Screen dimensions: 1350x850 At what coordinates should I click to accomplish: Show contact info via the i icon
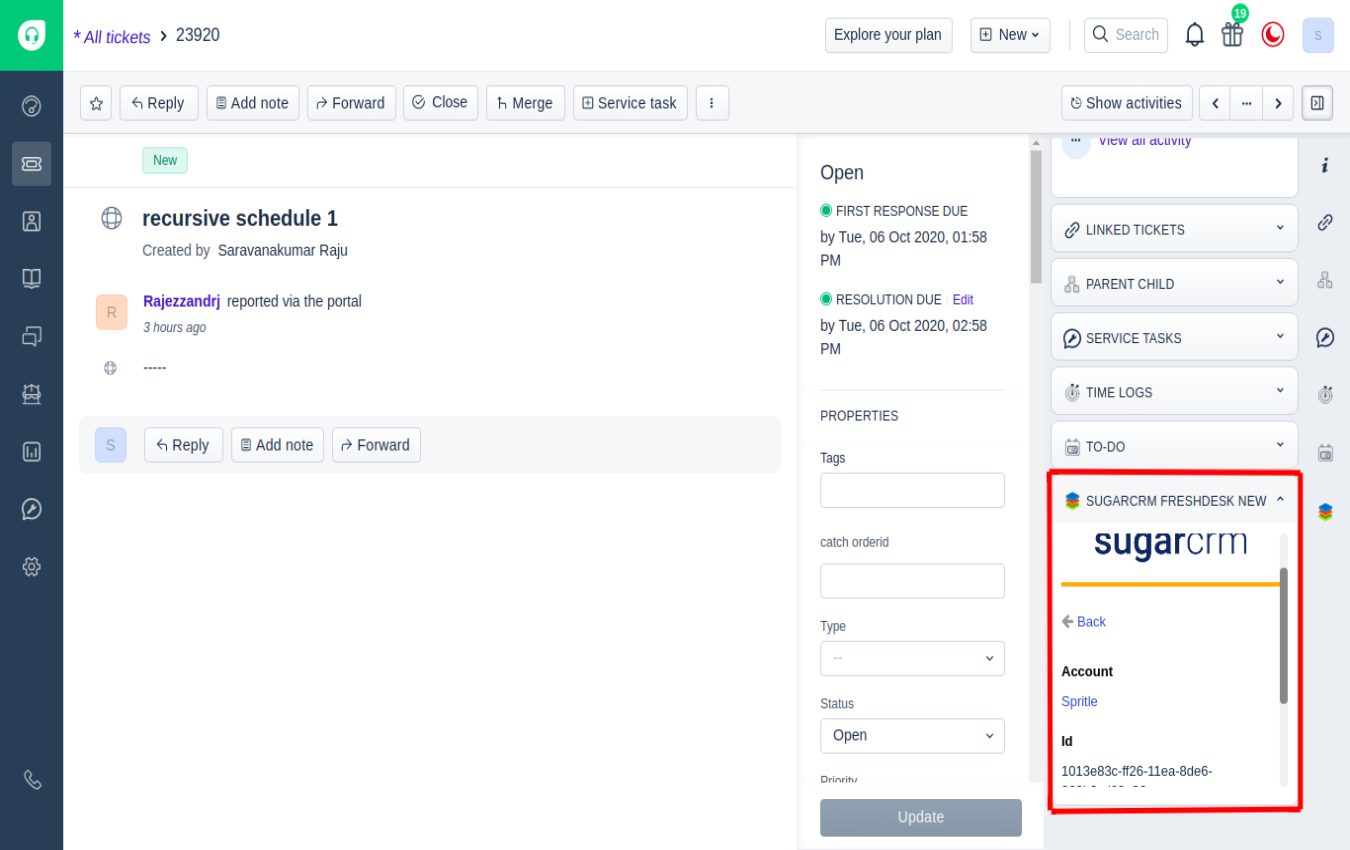[x=1325, y=165]
